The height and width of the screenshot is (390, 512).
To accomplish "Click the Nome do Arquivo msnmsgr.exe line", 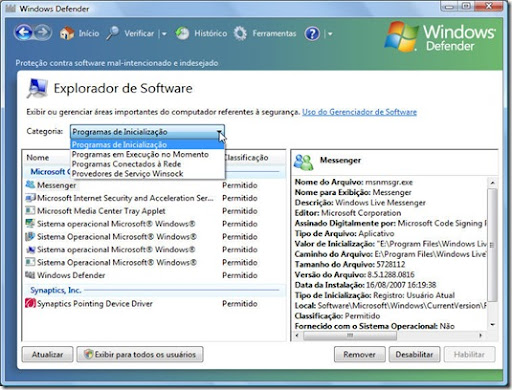I will [354, 182].
